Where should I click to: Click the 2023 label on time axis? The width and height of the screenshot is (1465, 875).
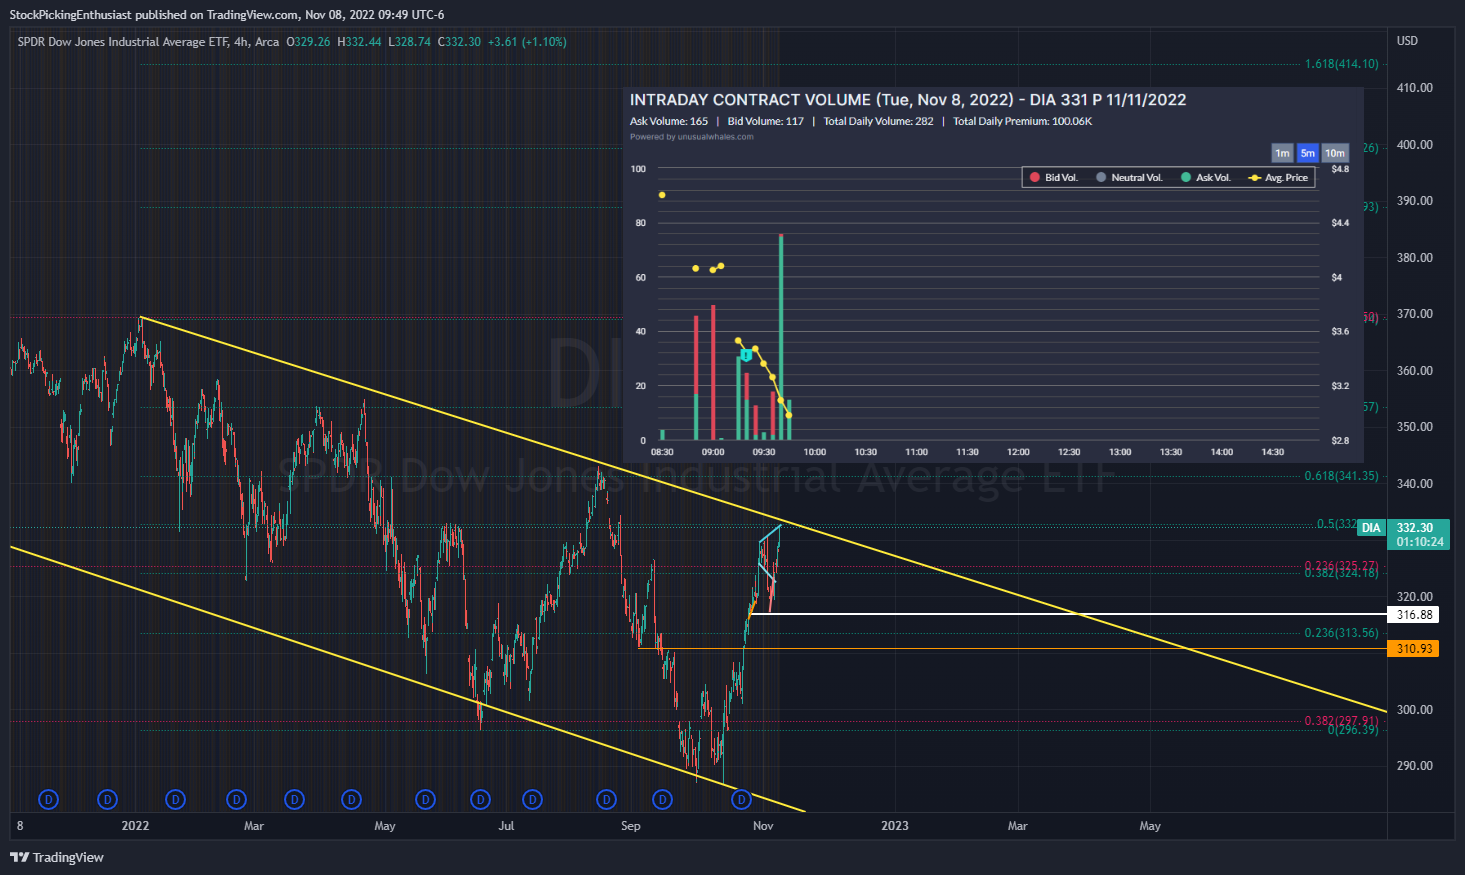point(895,826)
